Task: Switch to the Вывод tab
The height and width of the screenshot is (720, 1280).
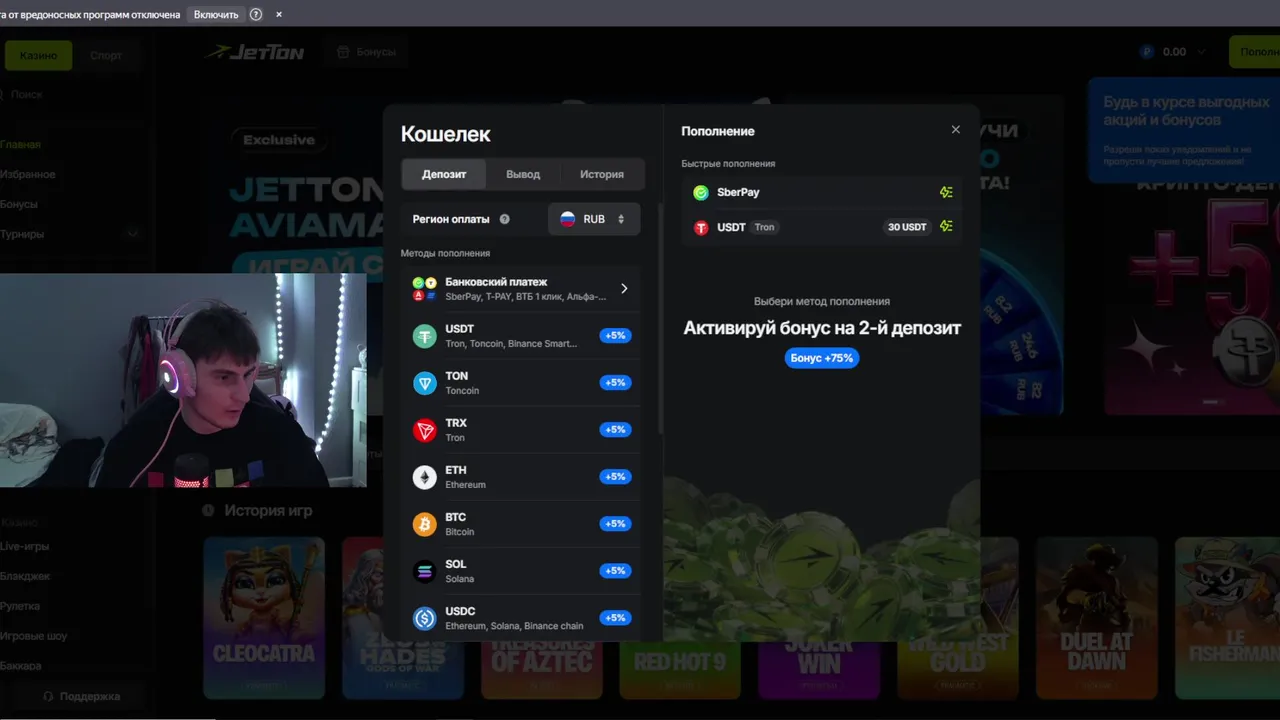Action: click(x=523, y=174)
